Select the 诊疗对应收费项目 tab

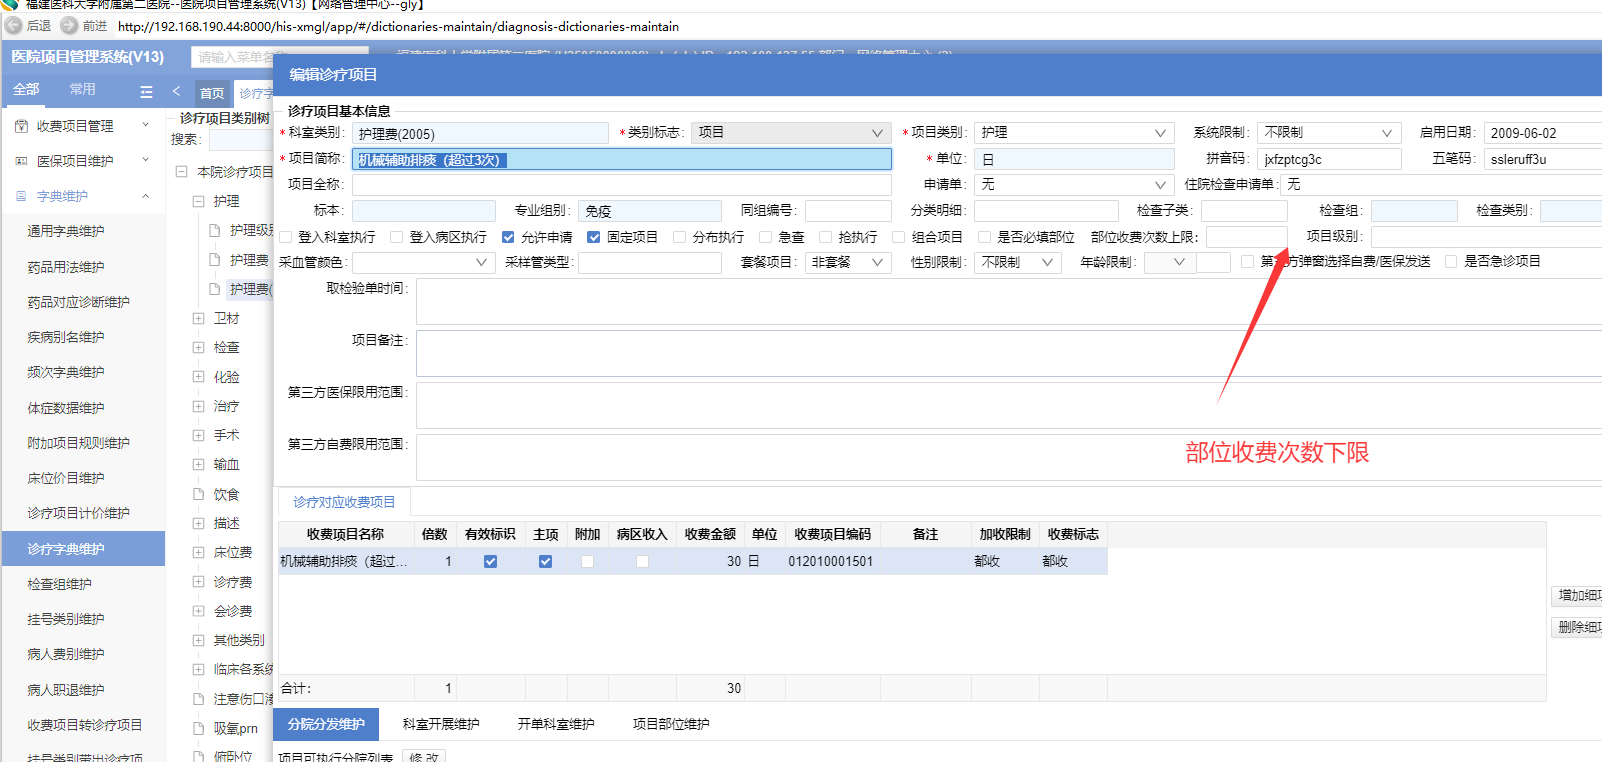344,502
